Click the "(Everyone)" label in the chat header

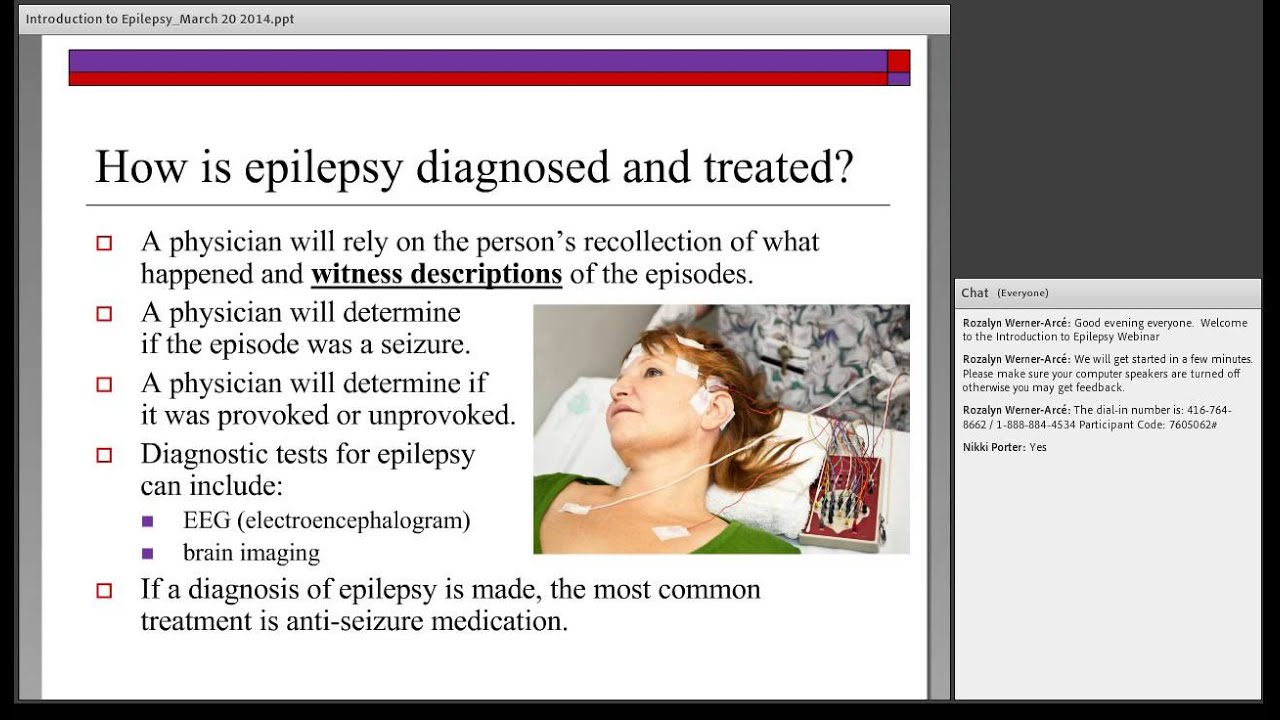pos(1022,293)
